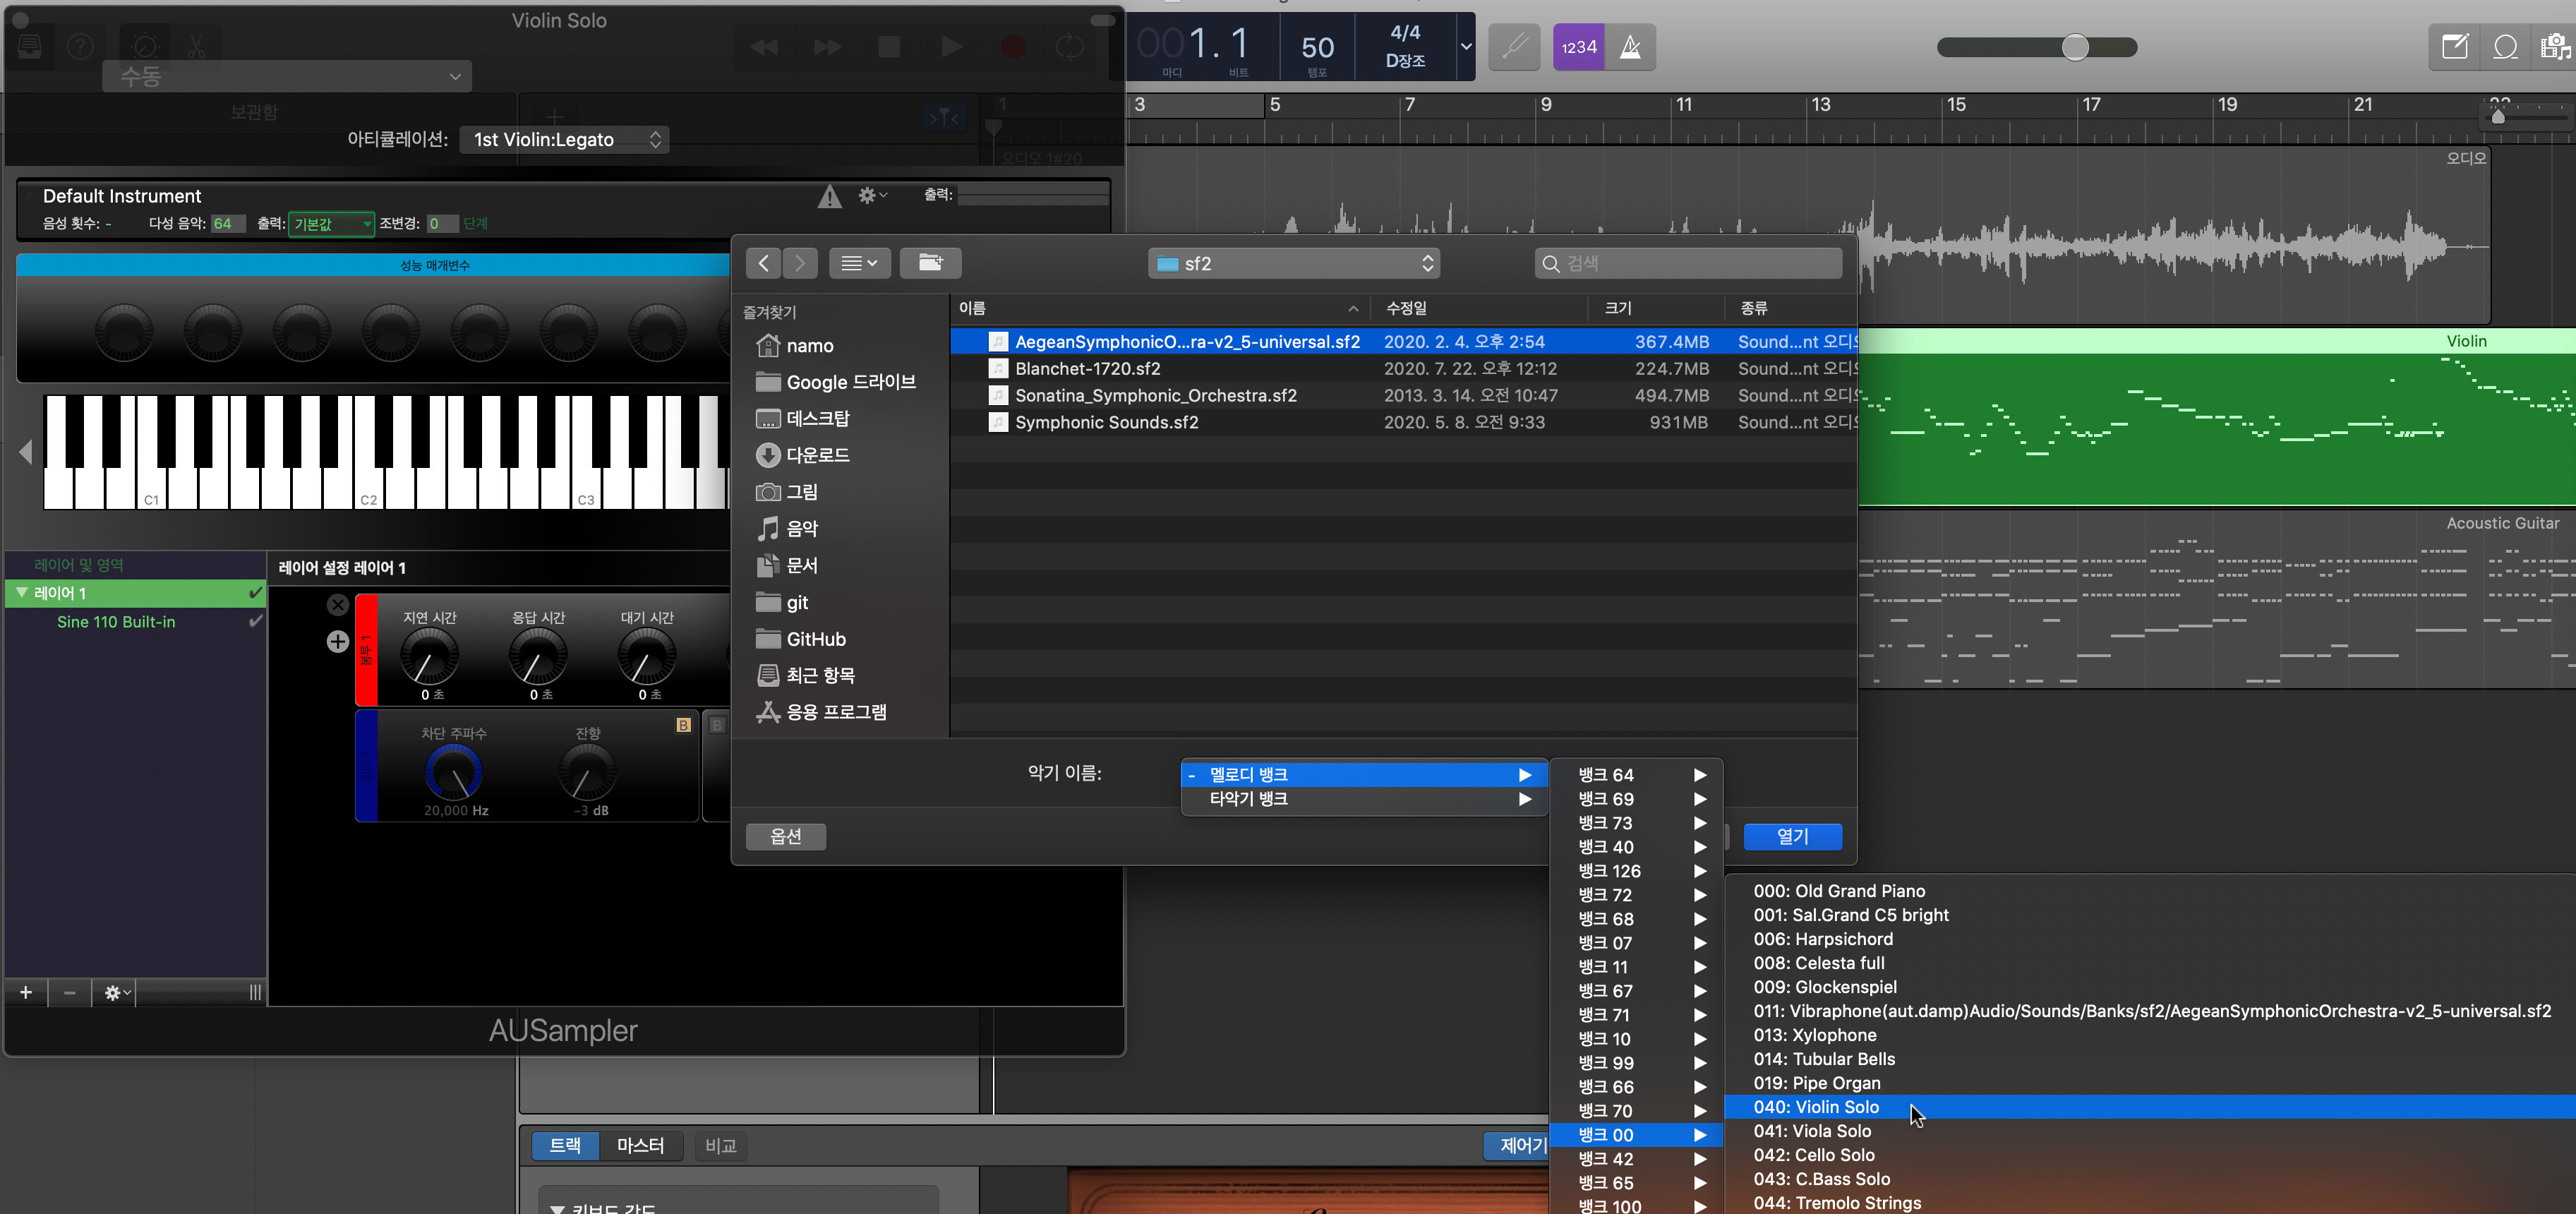Click the add layer plus button
This screenshot has width=2576, height=1214.
click(x=26, y=992)
